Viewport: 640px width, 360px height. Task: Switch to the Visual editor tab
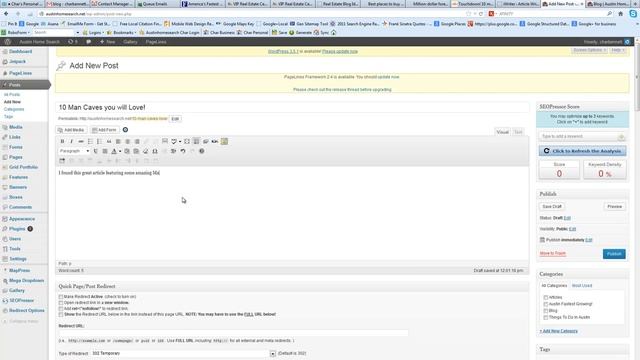coord(502,132)
